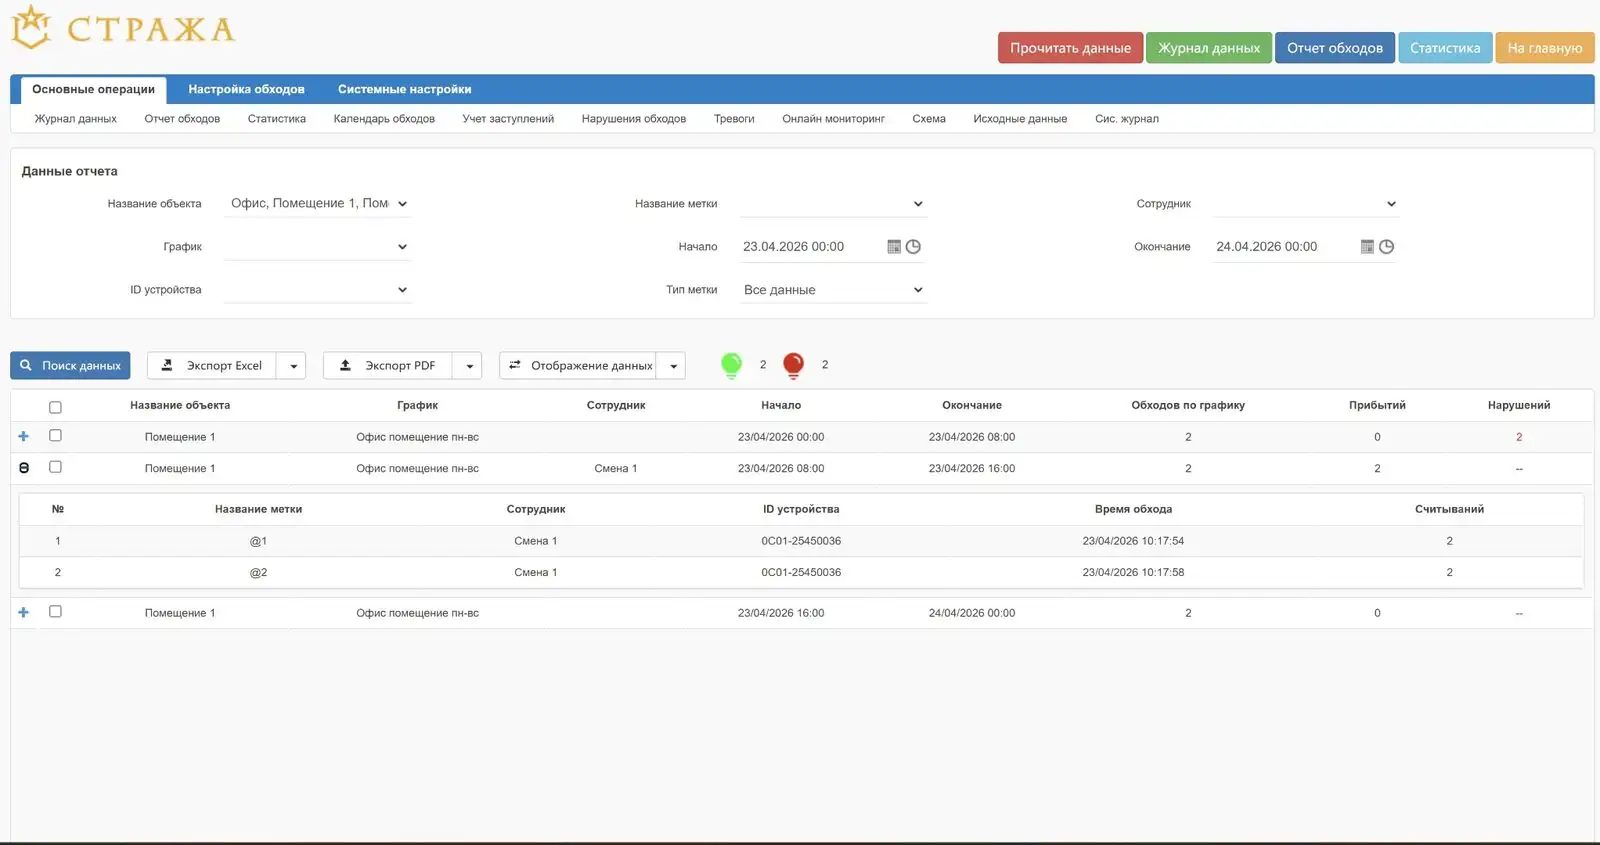Switch to Системные настройки tab
The width and height of the screenshot is (1600, 845).
point(404,90)
